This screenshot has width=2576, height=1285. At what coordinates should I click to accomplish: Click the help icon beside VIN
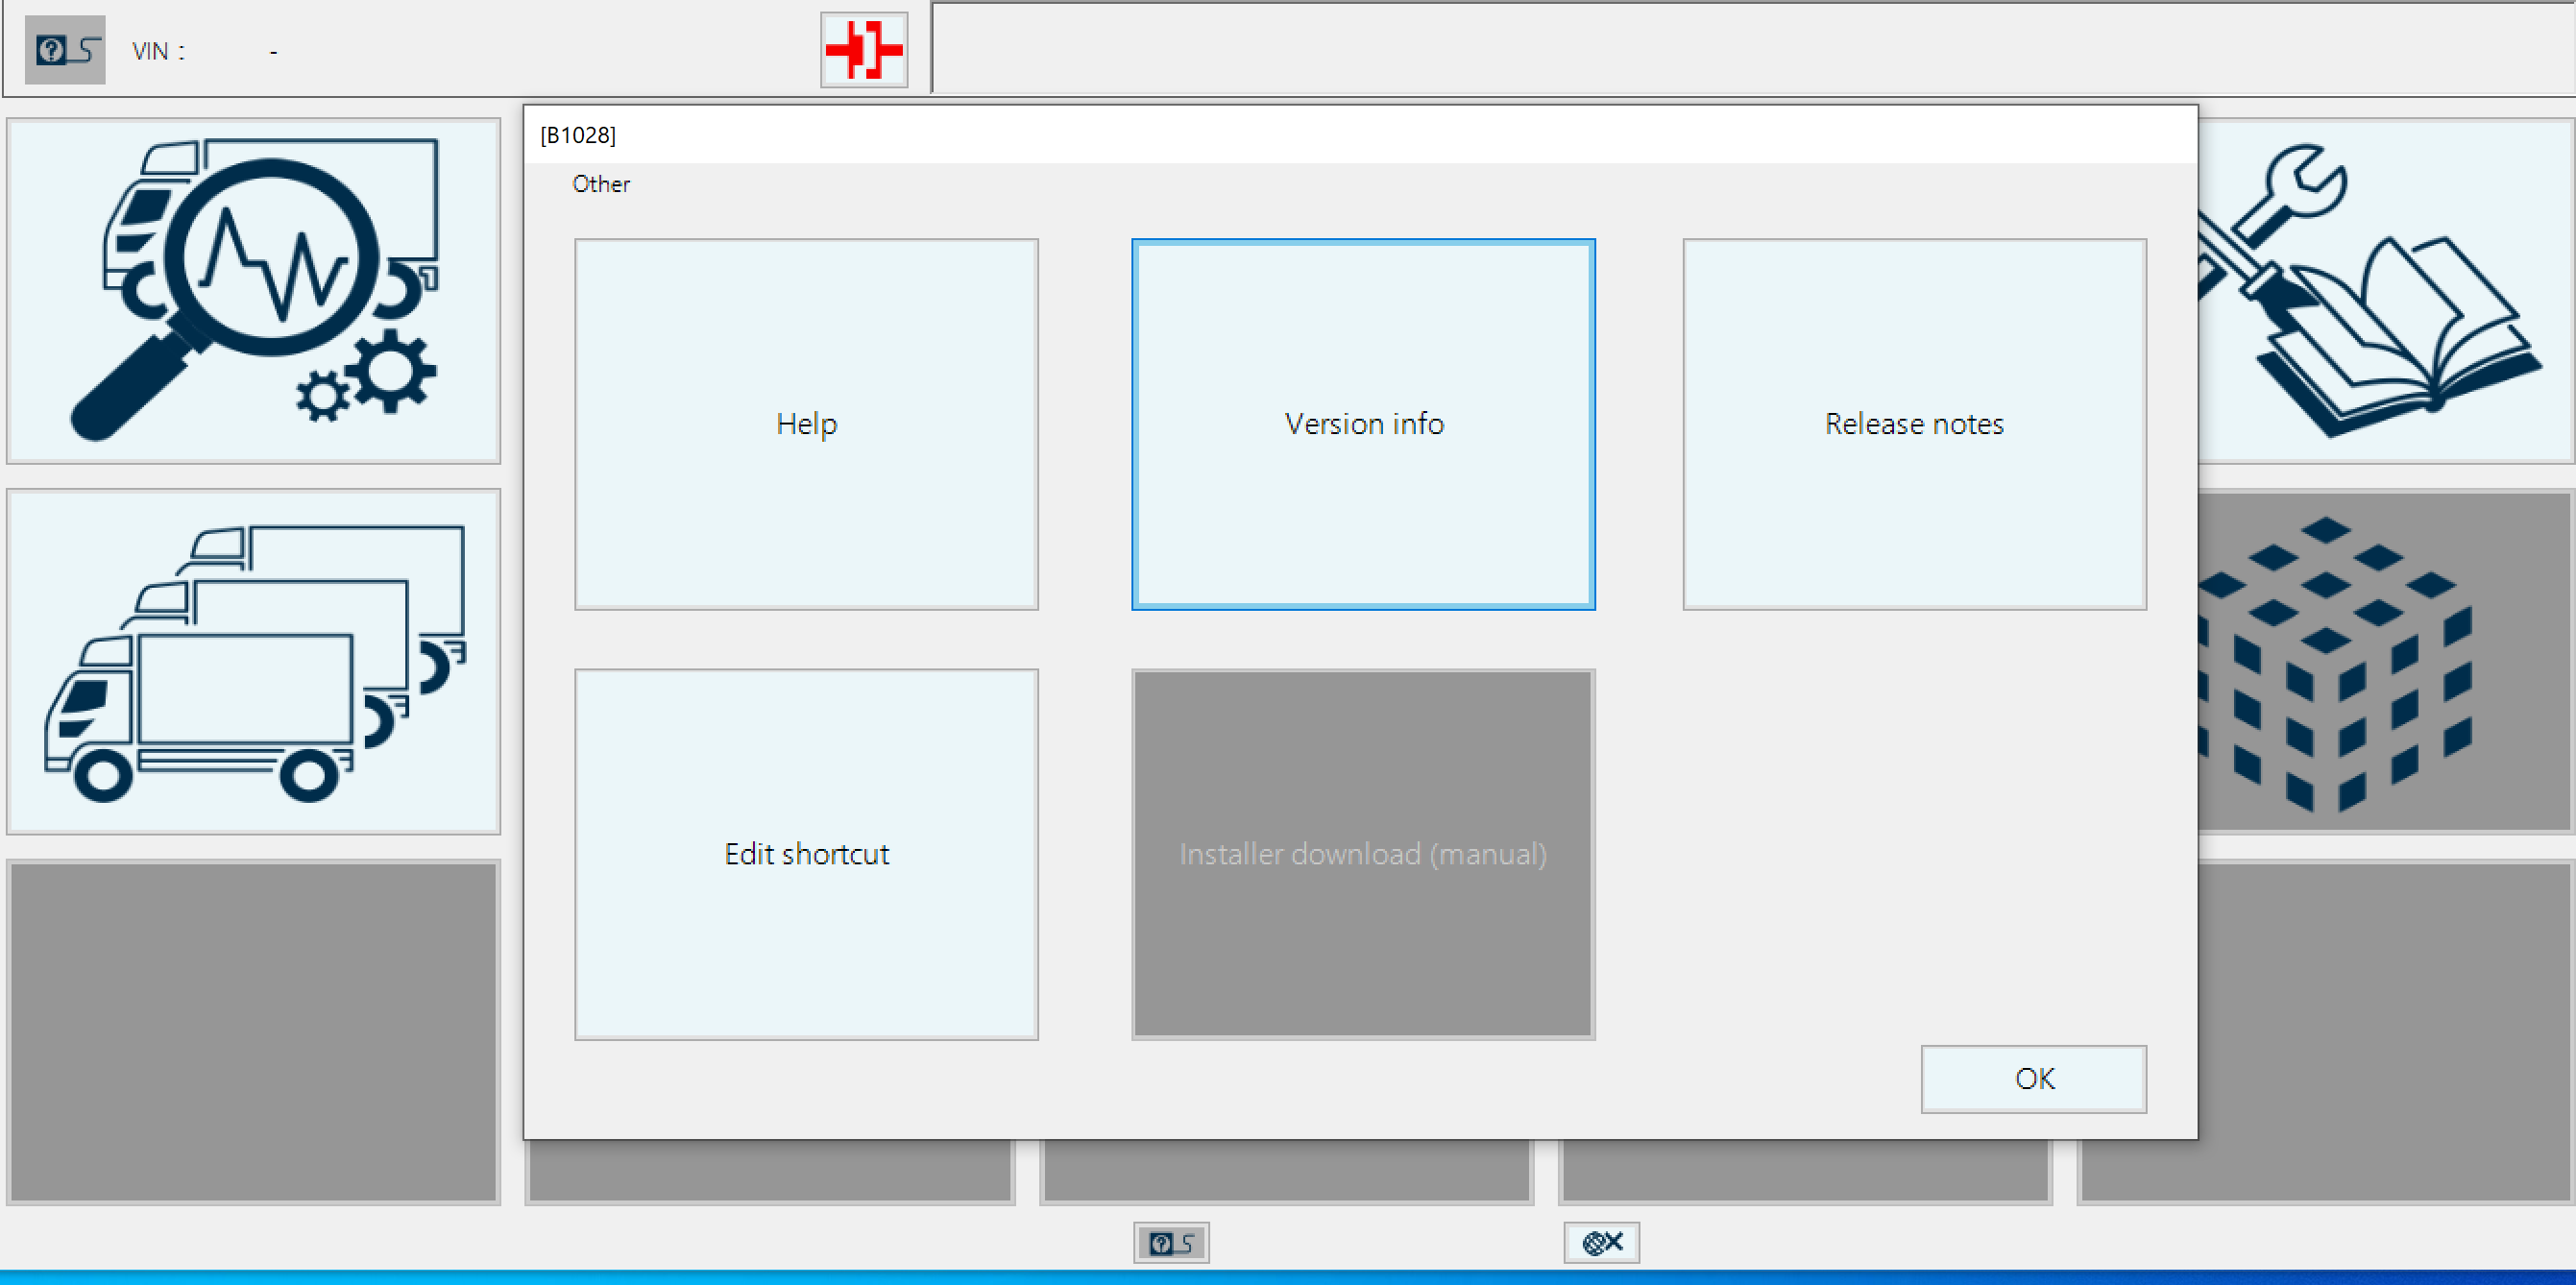[x=65, y=49]
